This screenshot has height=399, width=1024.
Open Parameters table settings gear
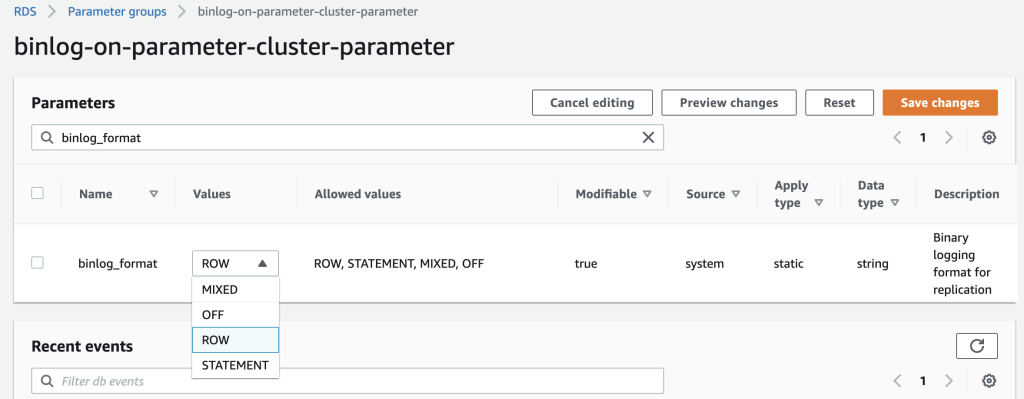pos(989,138)
